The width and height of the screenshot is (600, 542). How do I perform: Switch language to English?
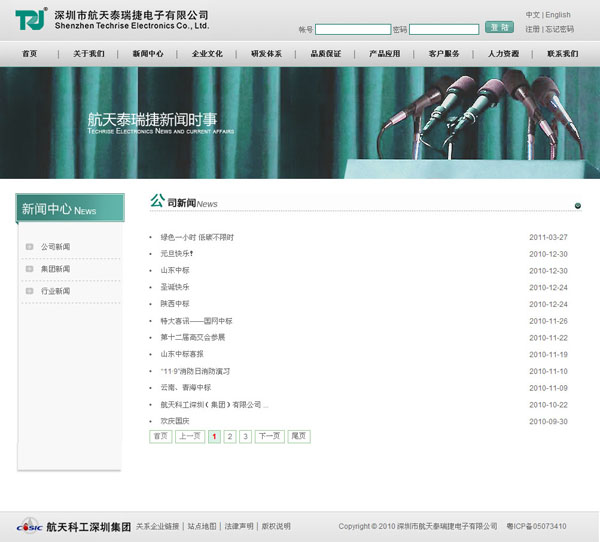point(558,15)
